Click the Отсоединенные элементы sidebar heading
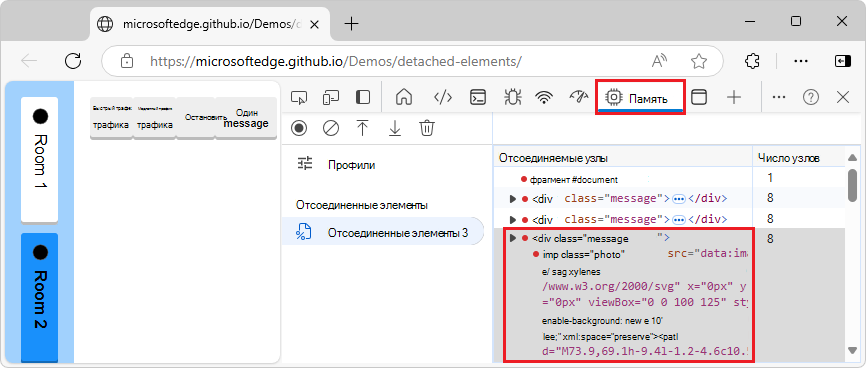This screenshot has height=368, width=866. (x=362, y=205)
